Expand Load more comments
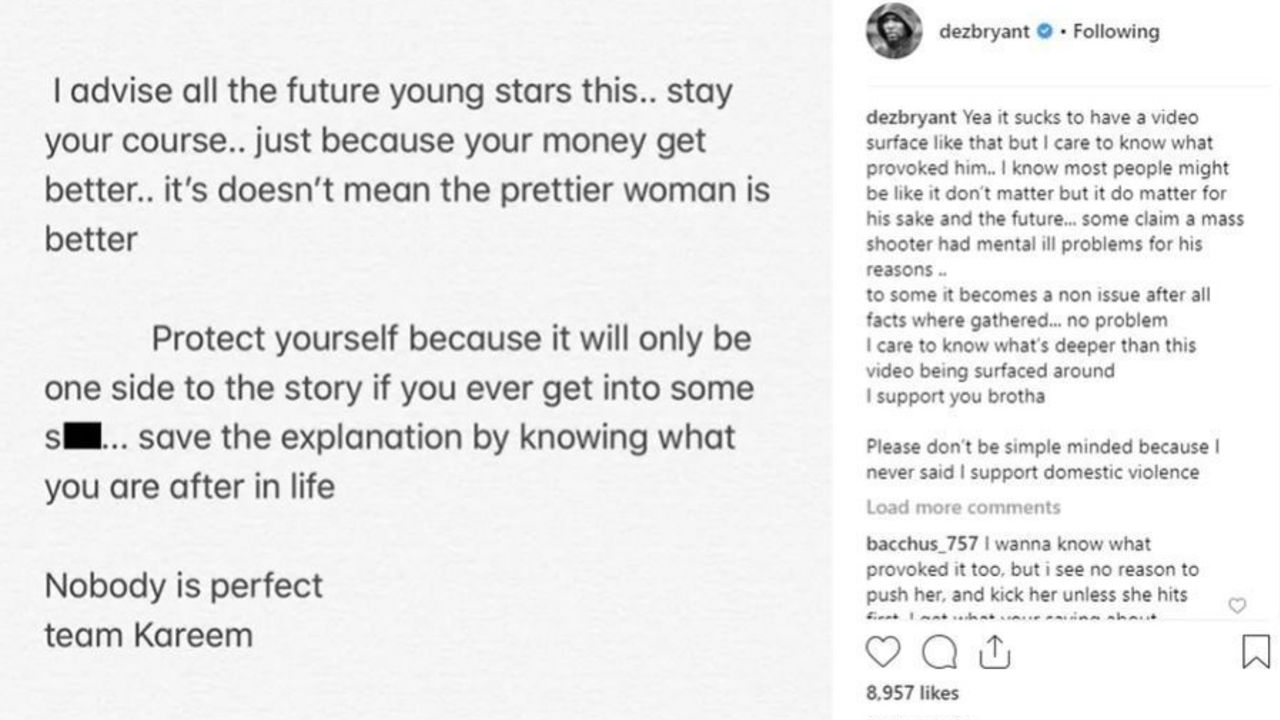Viewport: 1280px width, 720px height. (963, 507)
